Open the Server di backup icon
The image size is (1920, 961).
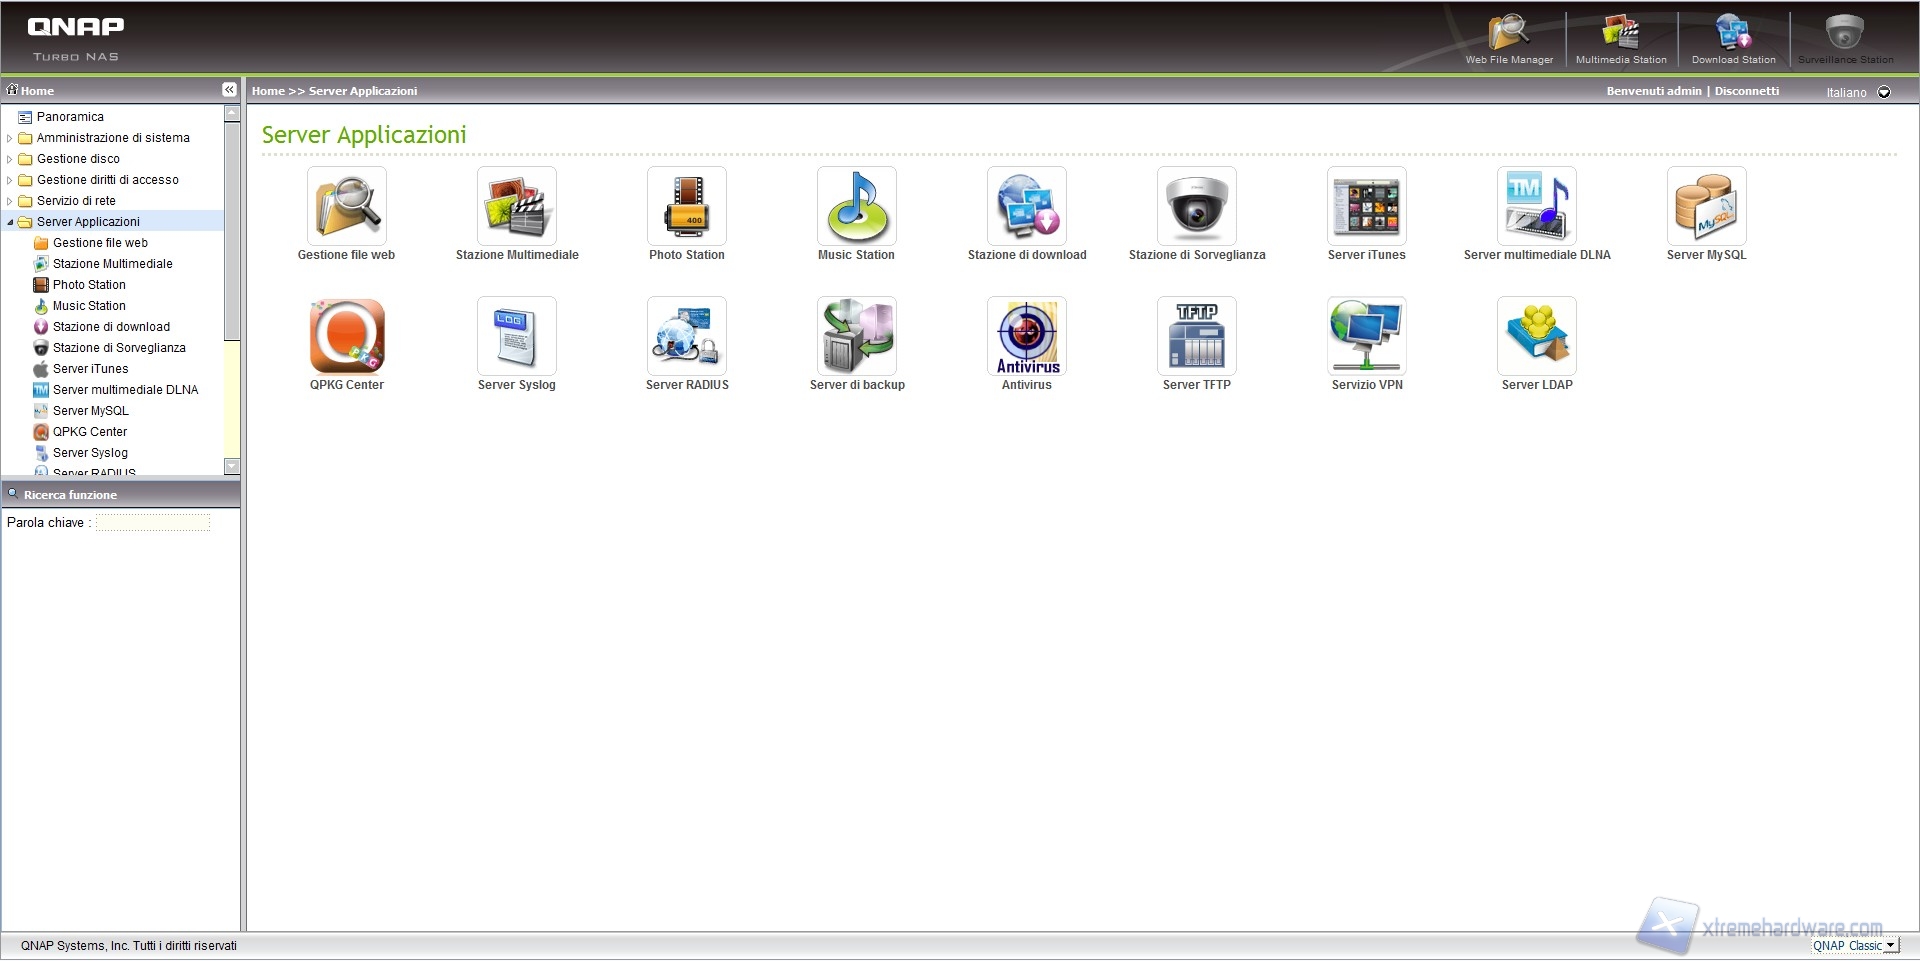point(856,337)
